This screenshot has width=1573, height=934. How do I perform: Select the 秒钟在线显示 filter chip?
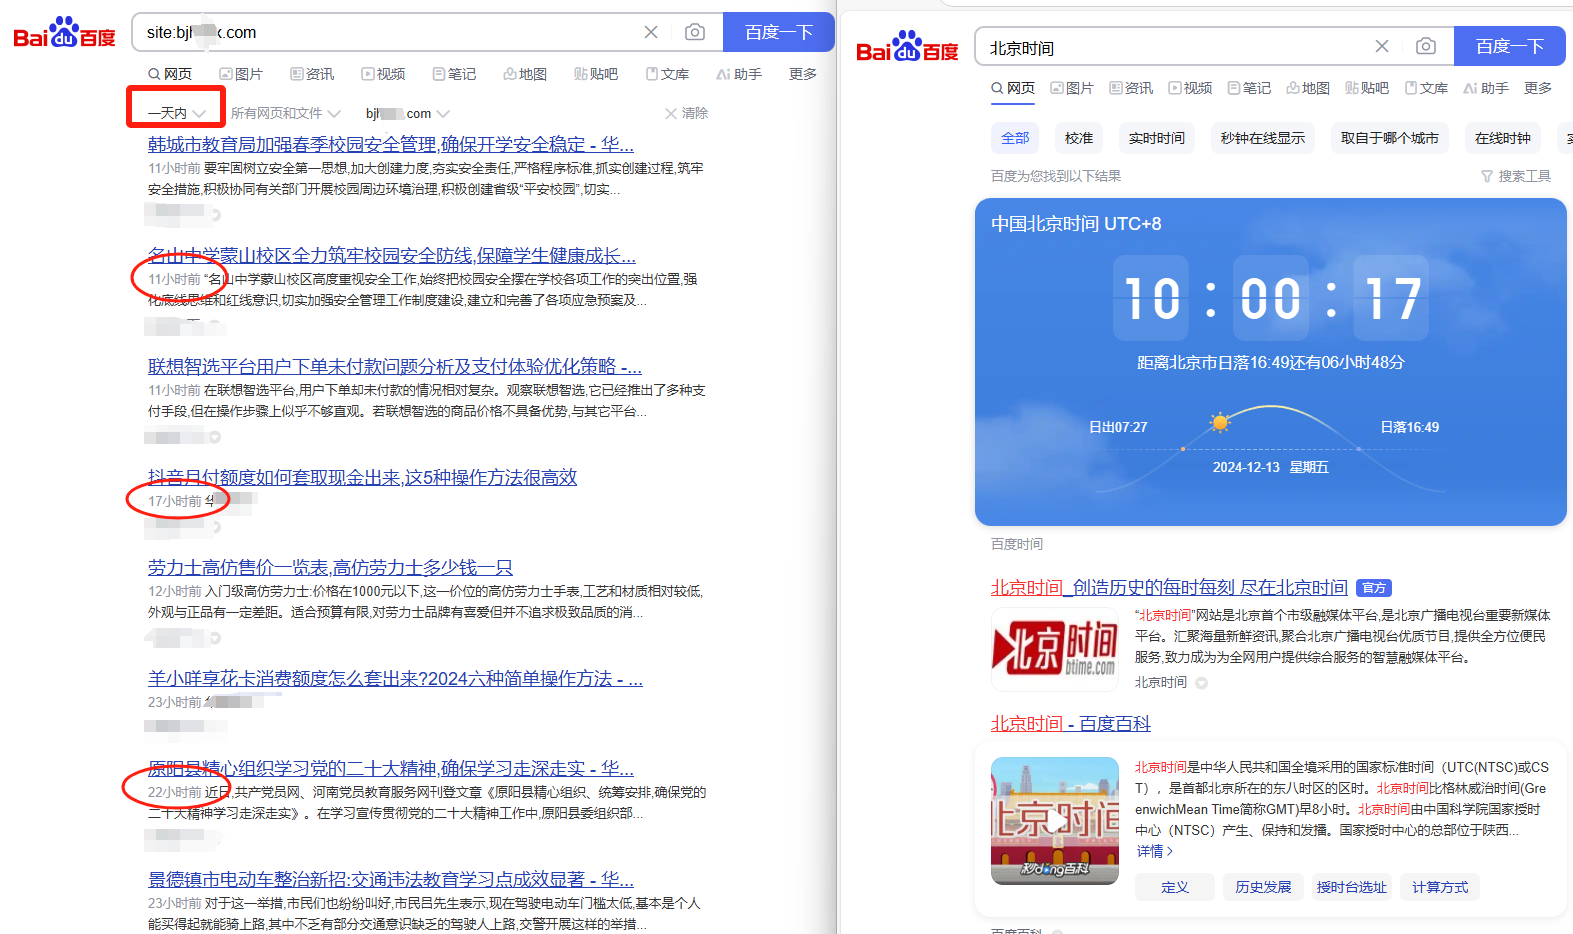click(1263, 138)
